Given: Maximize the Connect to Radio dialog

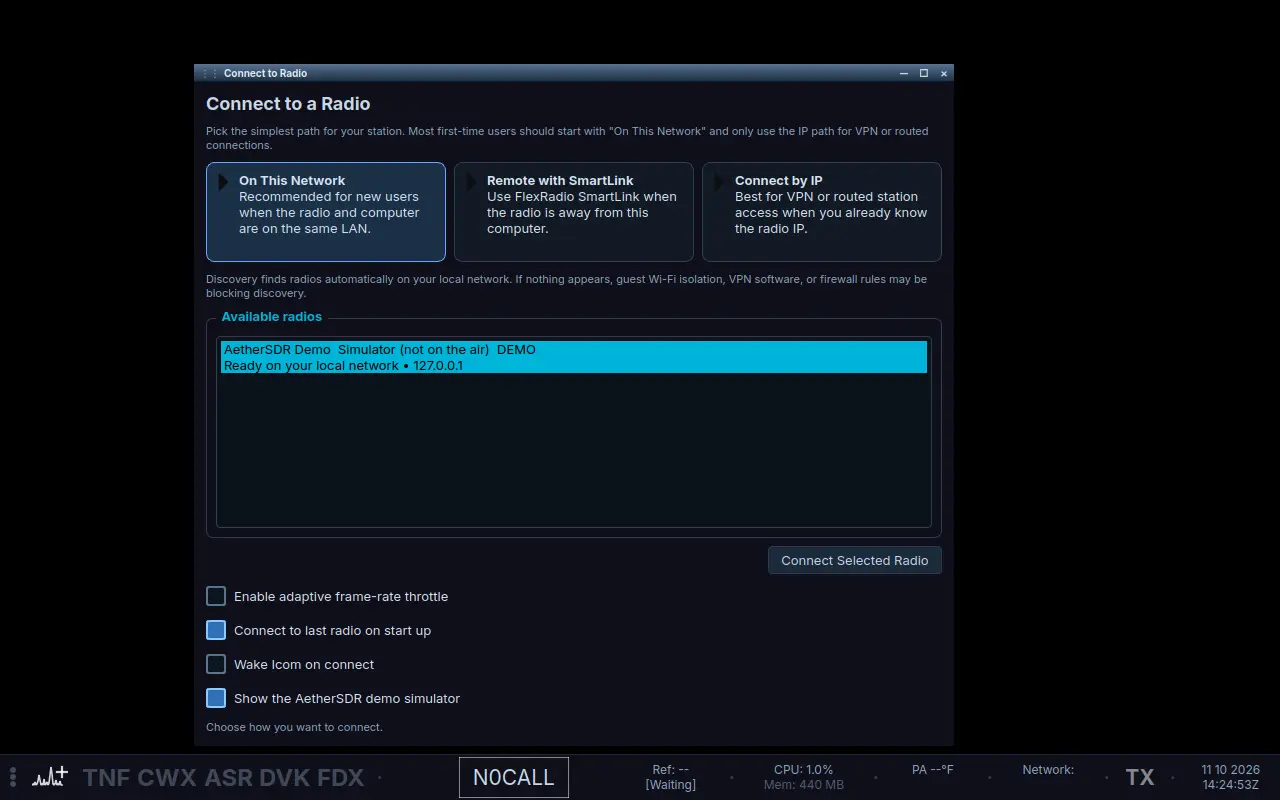Looking at the screenshot, I should click(924, 73).
